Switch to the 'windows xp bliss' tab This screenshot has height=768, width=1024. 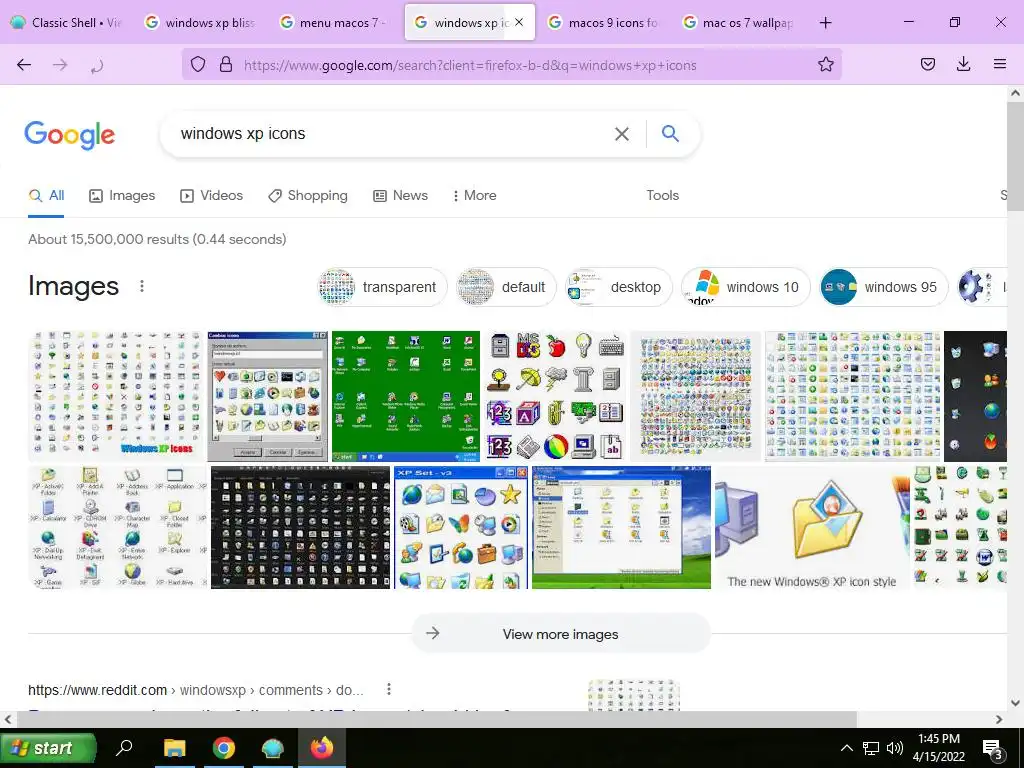(x=201, y=23)
